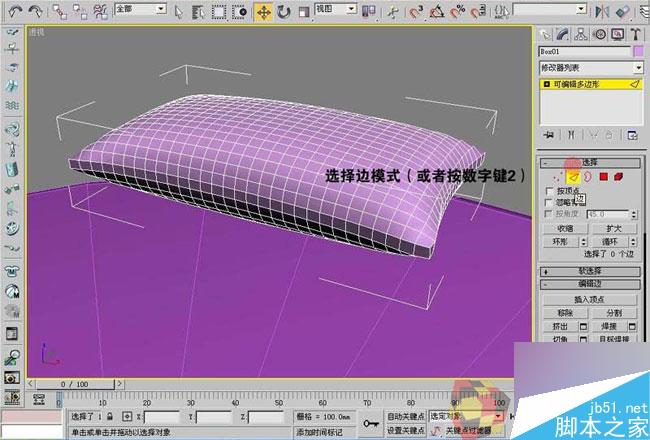
Task: Collapse the 编辑边 rollout header
Action: coord(590,284)
